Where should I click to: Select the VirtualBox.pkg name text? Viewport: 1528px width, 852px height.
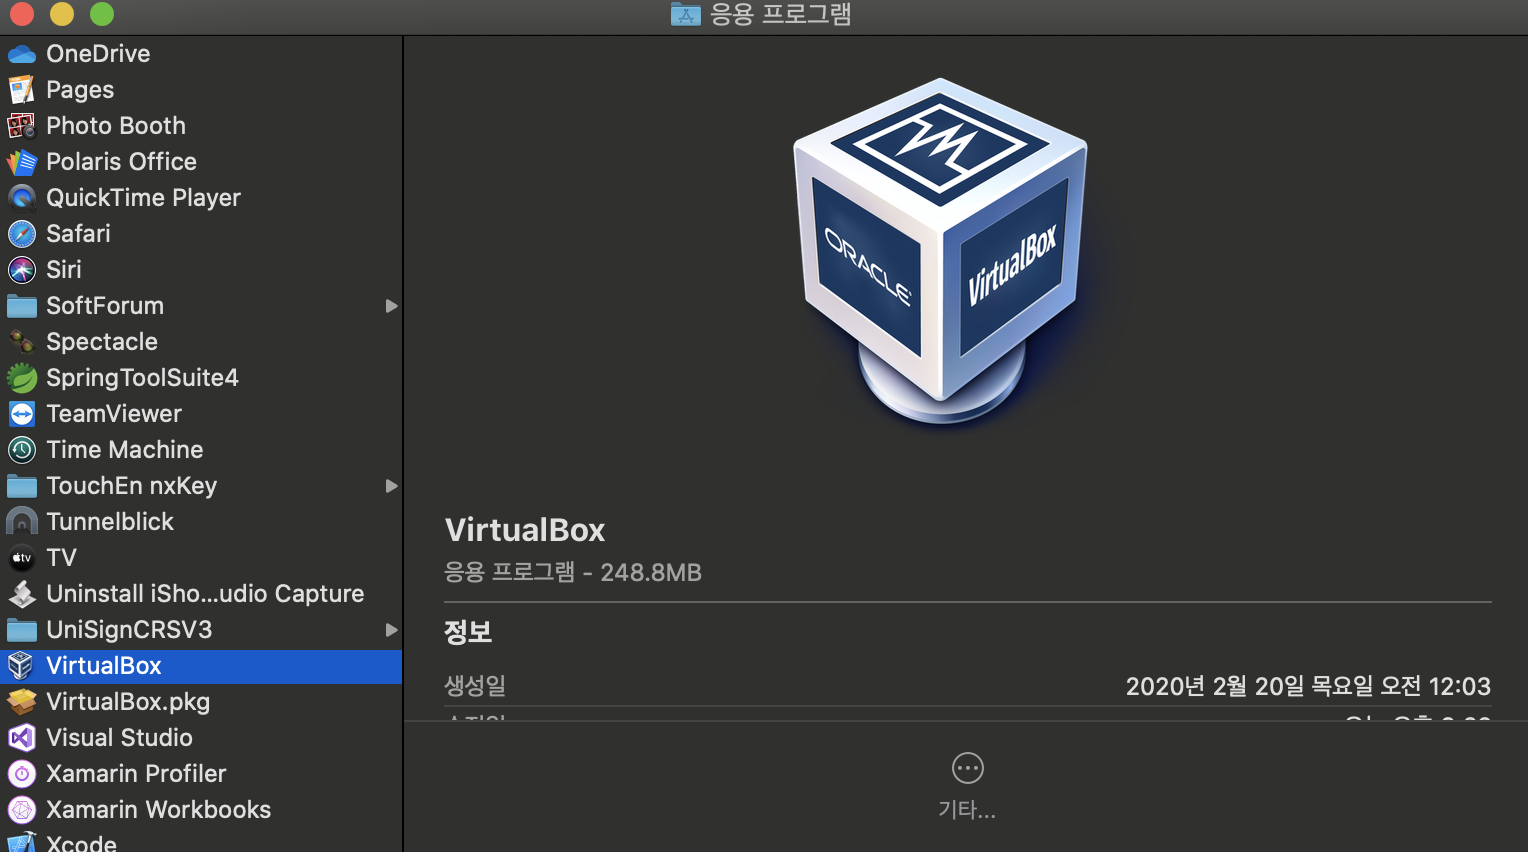pos(128,702)
